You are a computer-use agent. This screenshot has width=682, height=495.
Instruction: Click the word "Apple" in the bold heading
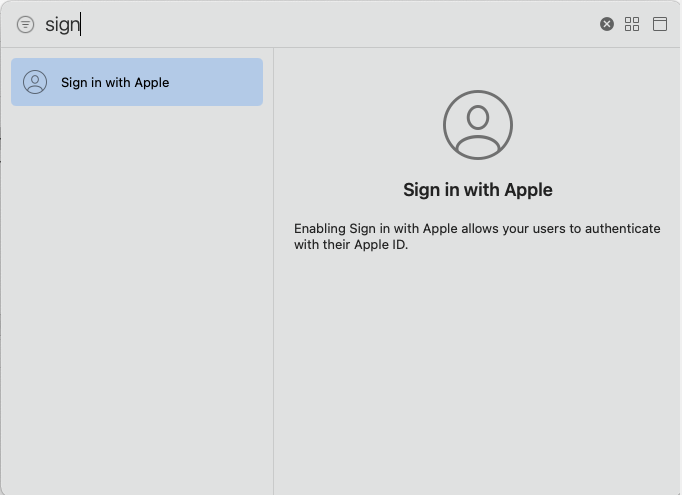click(528, 190)
